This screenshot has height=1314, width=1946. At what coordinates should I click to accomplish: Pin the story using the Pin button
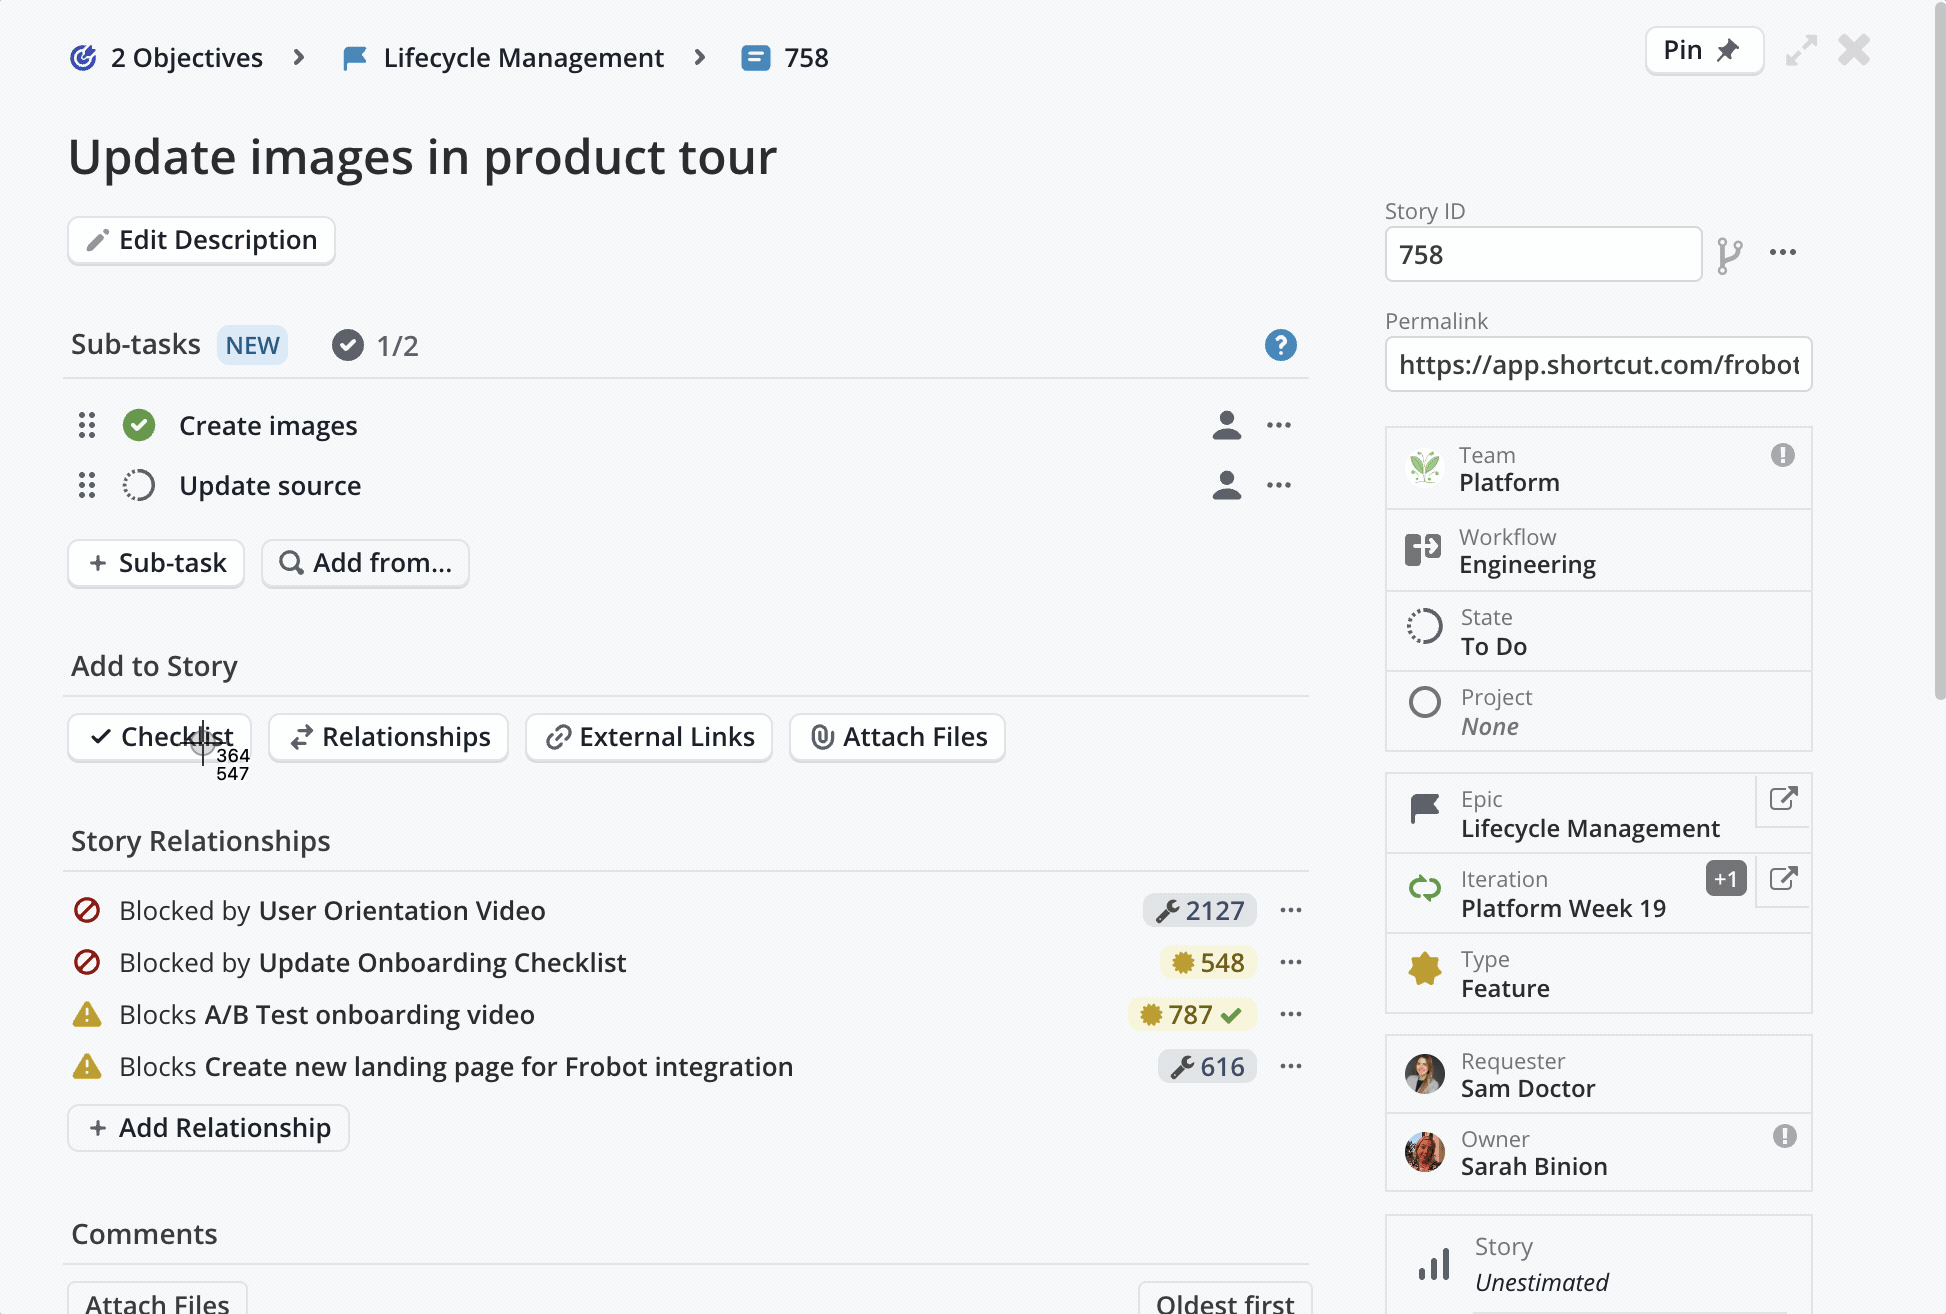point(1704,49)
